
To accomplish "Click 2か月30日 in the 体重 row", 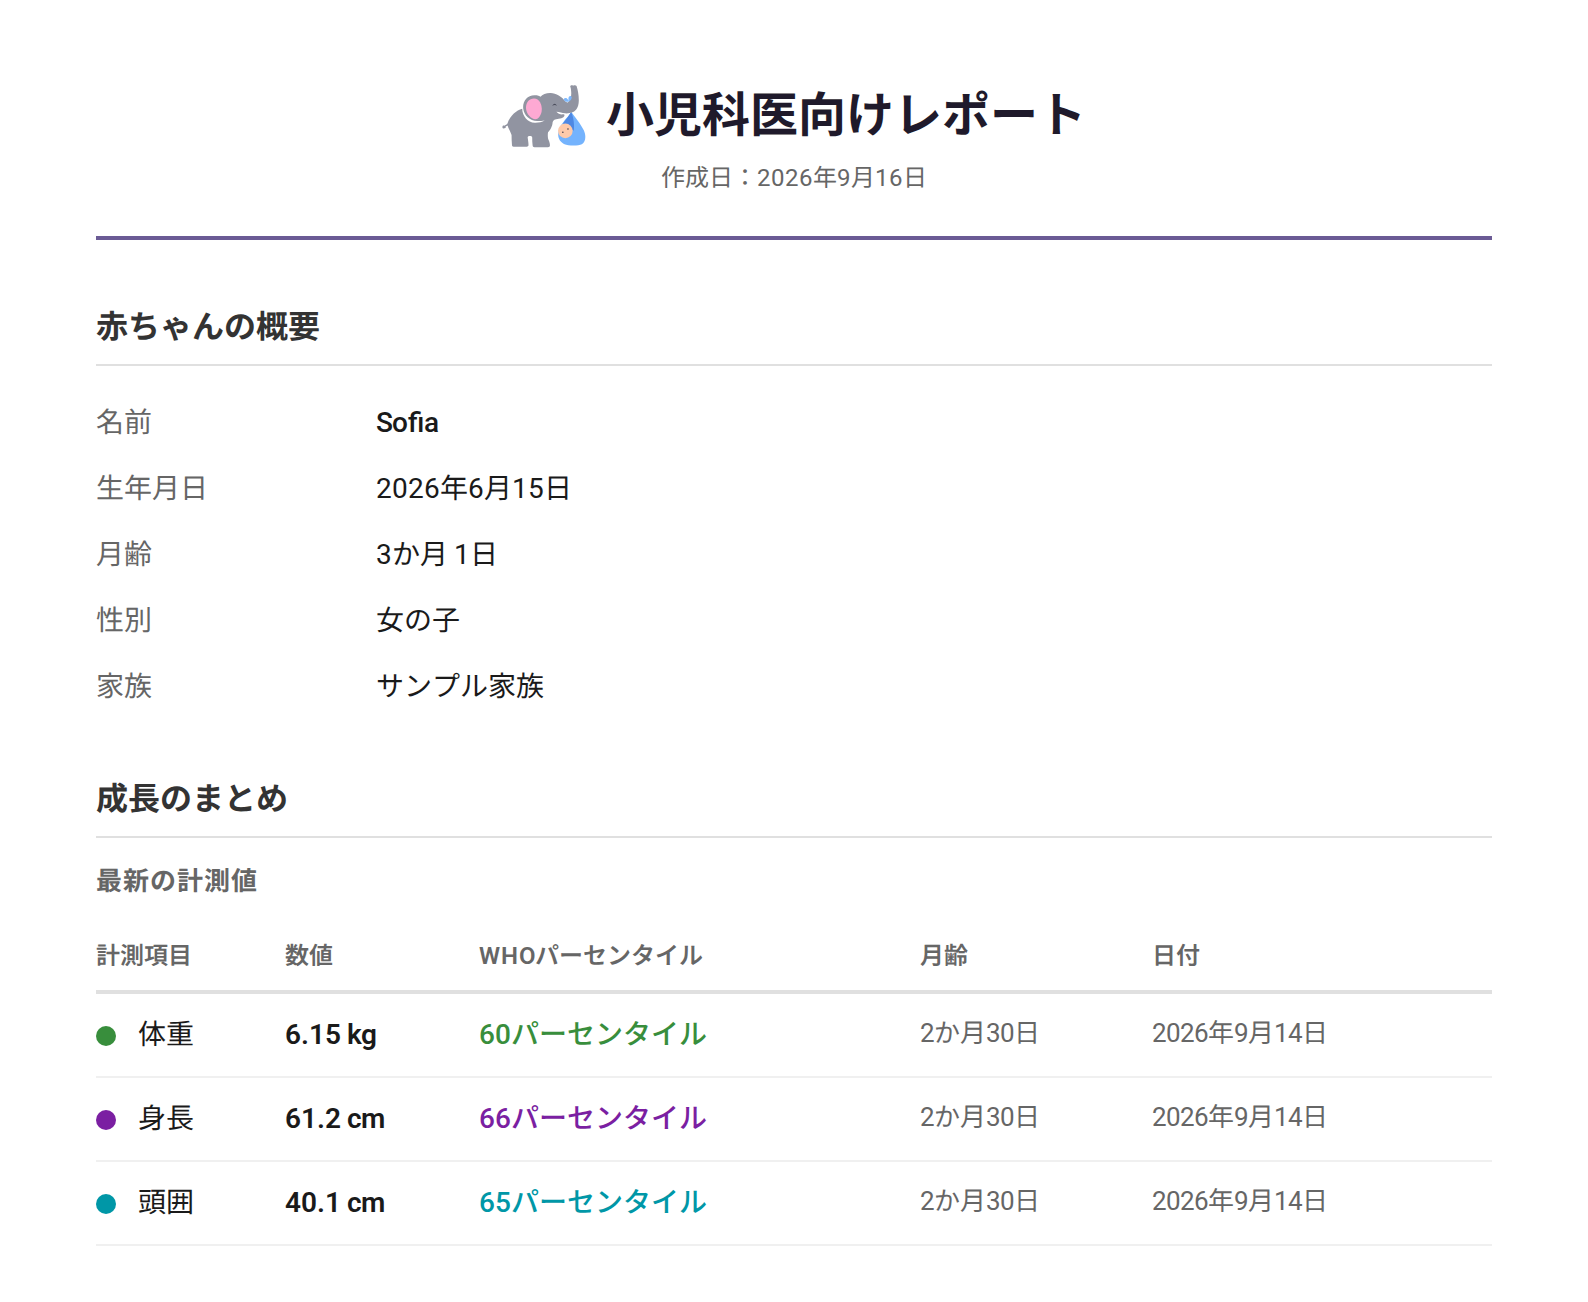I will click(979, 1033).
